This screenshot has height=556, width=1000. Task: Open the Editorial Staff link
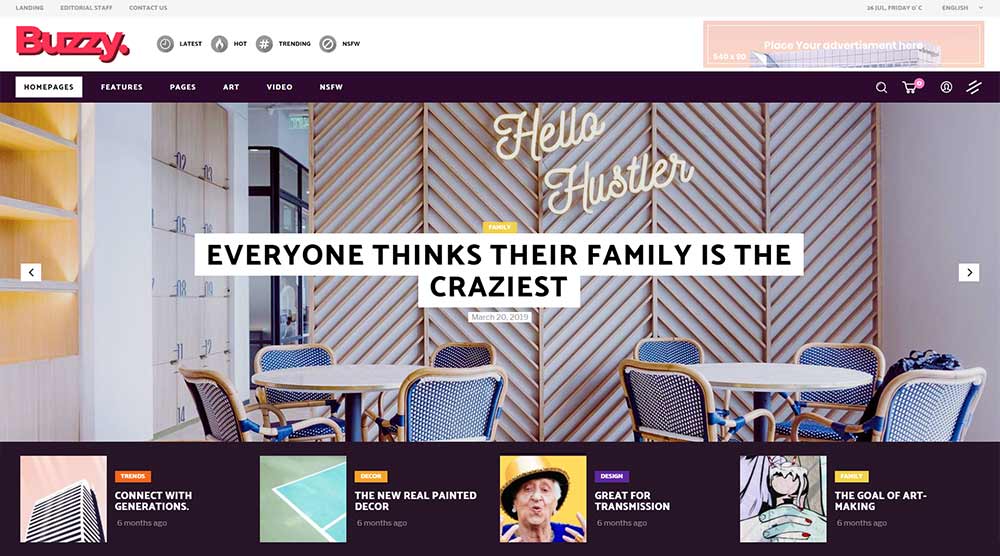pyautogui.click(x=86, y=8)
